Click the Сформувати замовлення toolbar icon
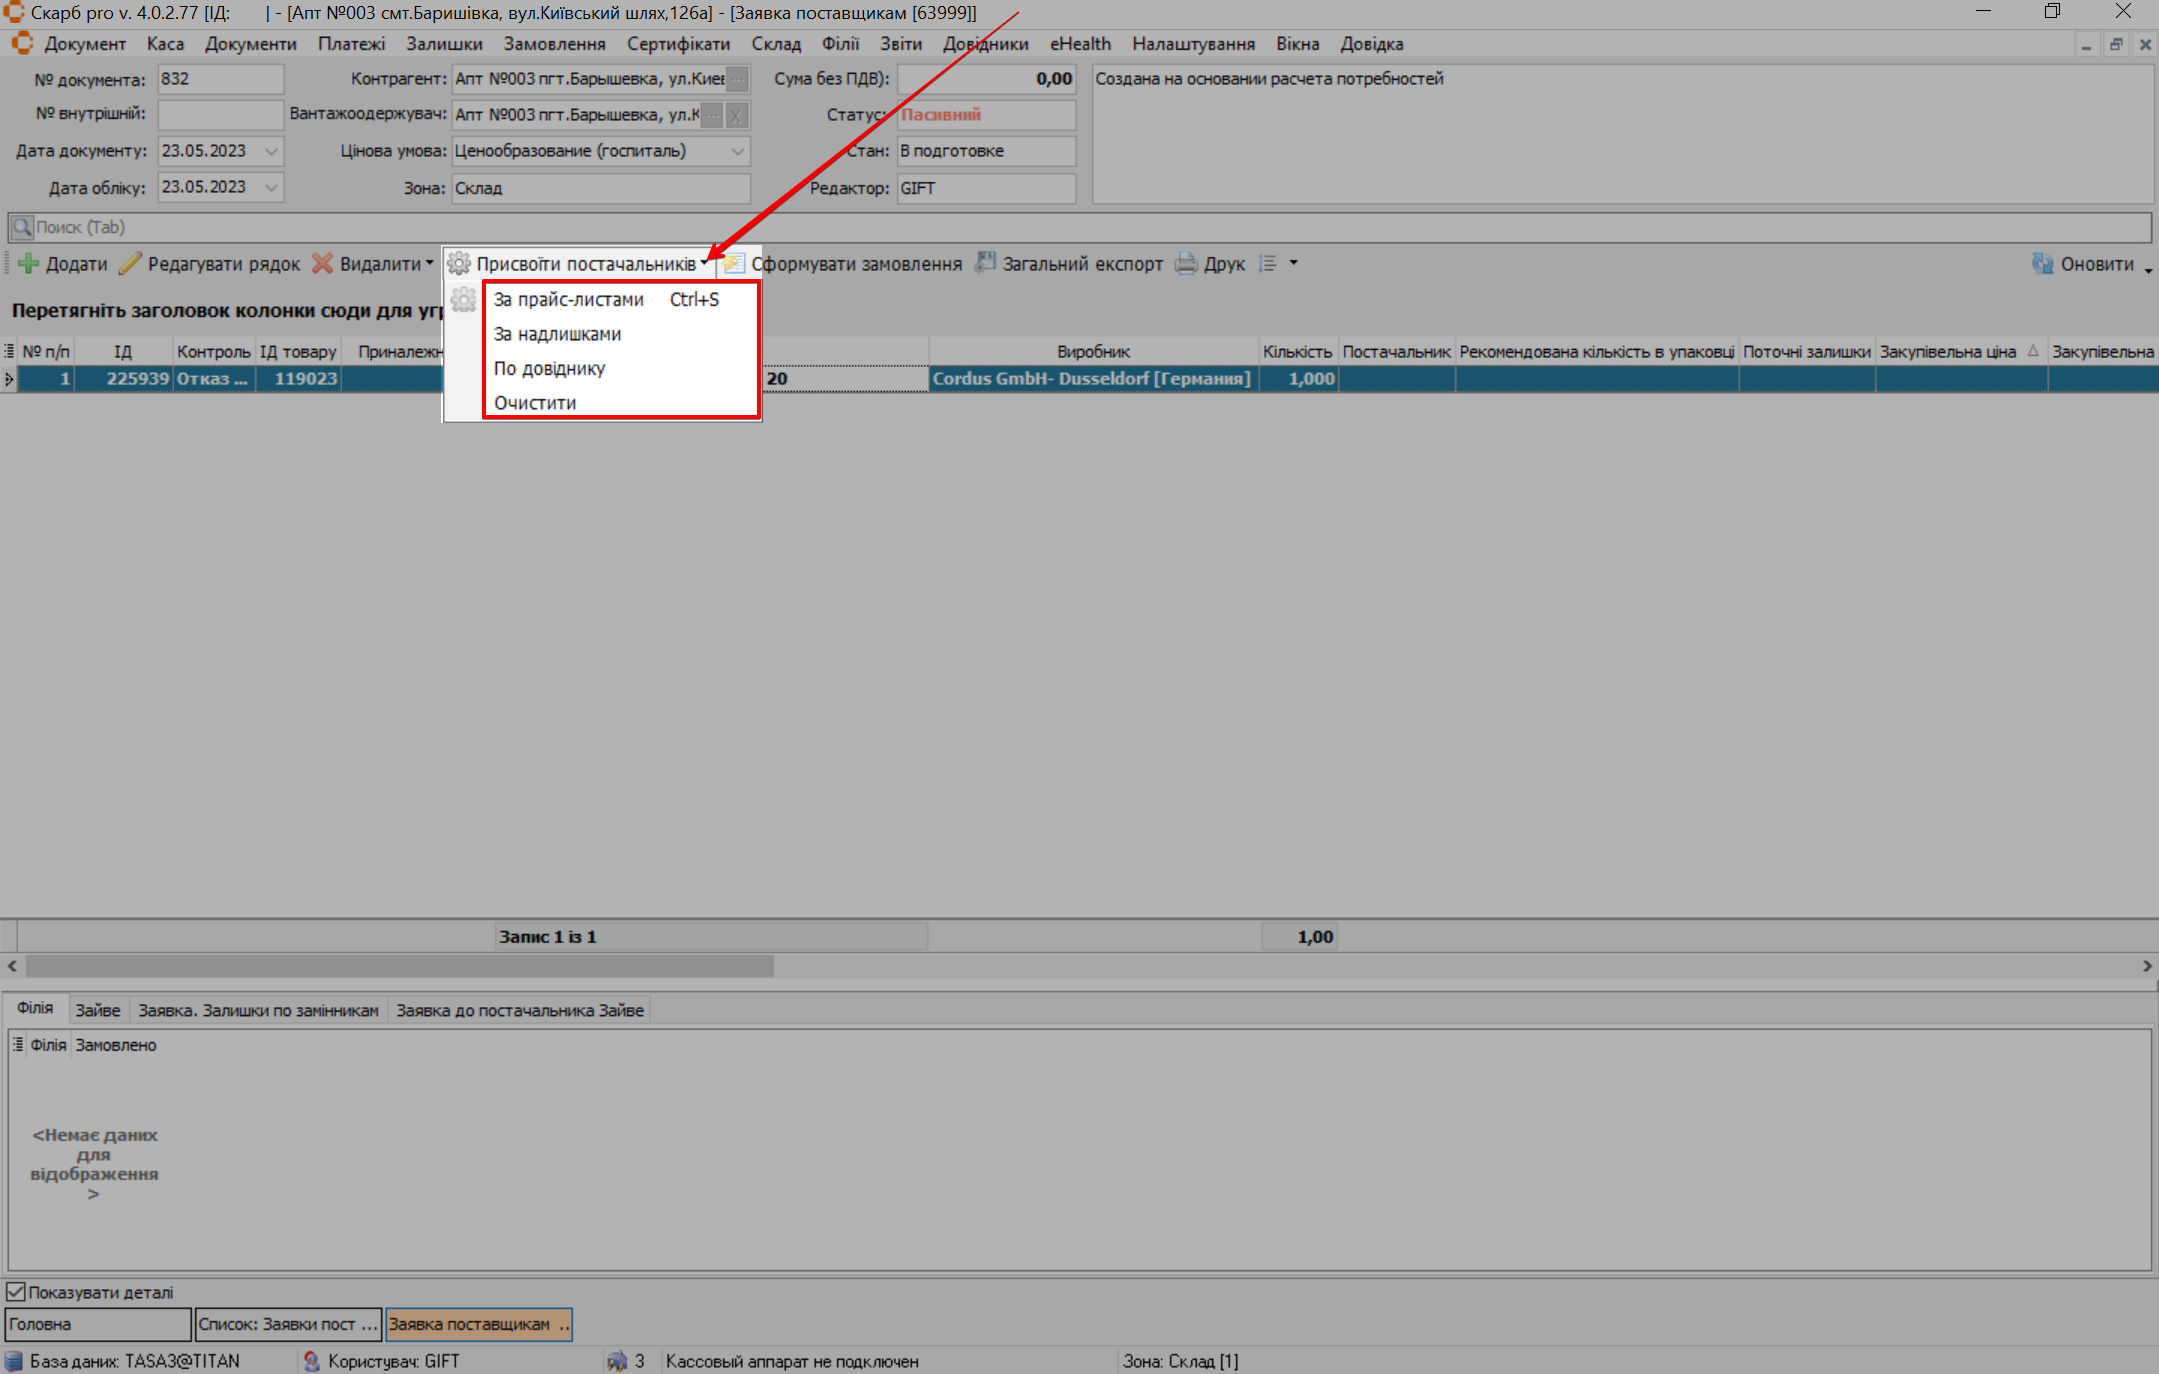This screenshot has width=2159, height=1374. click(x=734, y=264)
